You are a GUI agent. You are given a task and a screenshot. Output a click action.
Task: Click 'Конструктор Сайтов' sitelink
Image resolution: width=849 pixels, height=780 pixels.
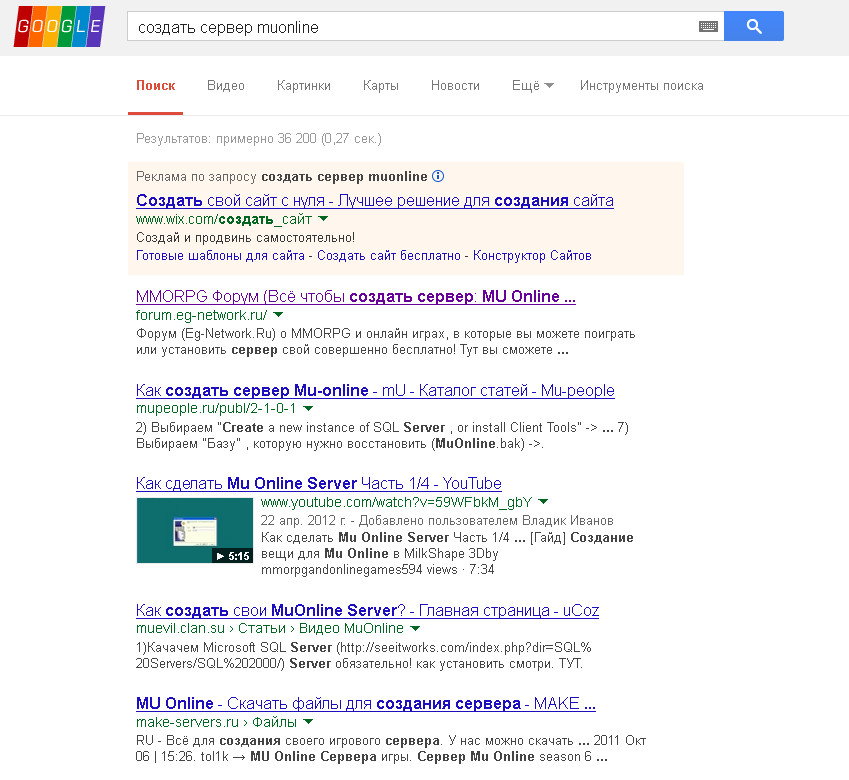tap(532, 255)
